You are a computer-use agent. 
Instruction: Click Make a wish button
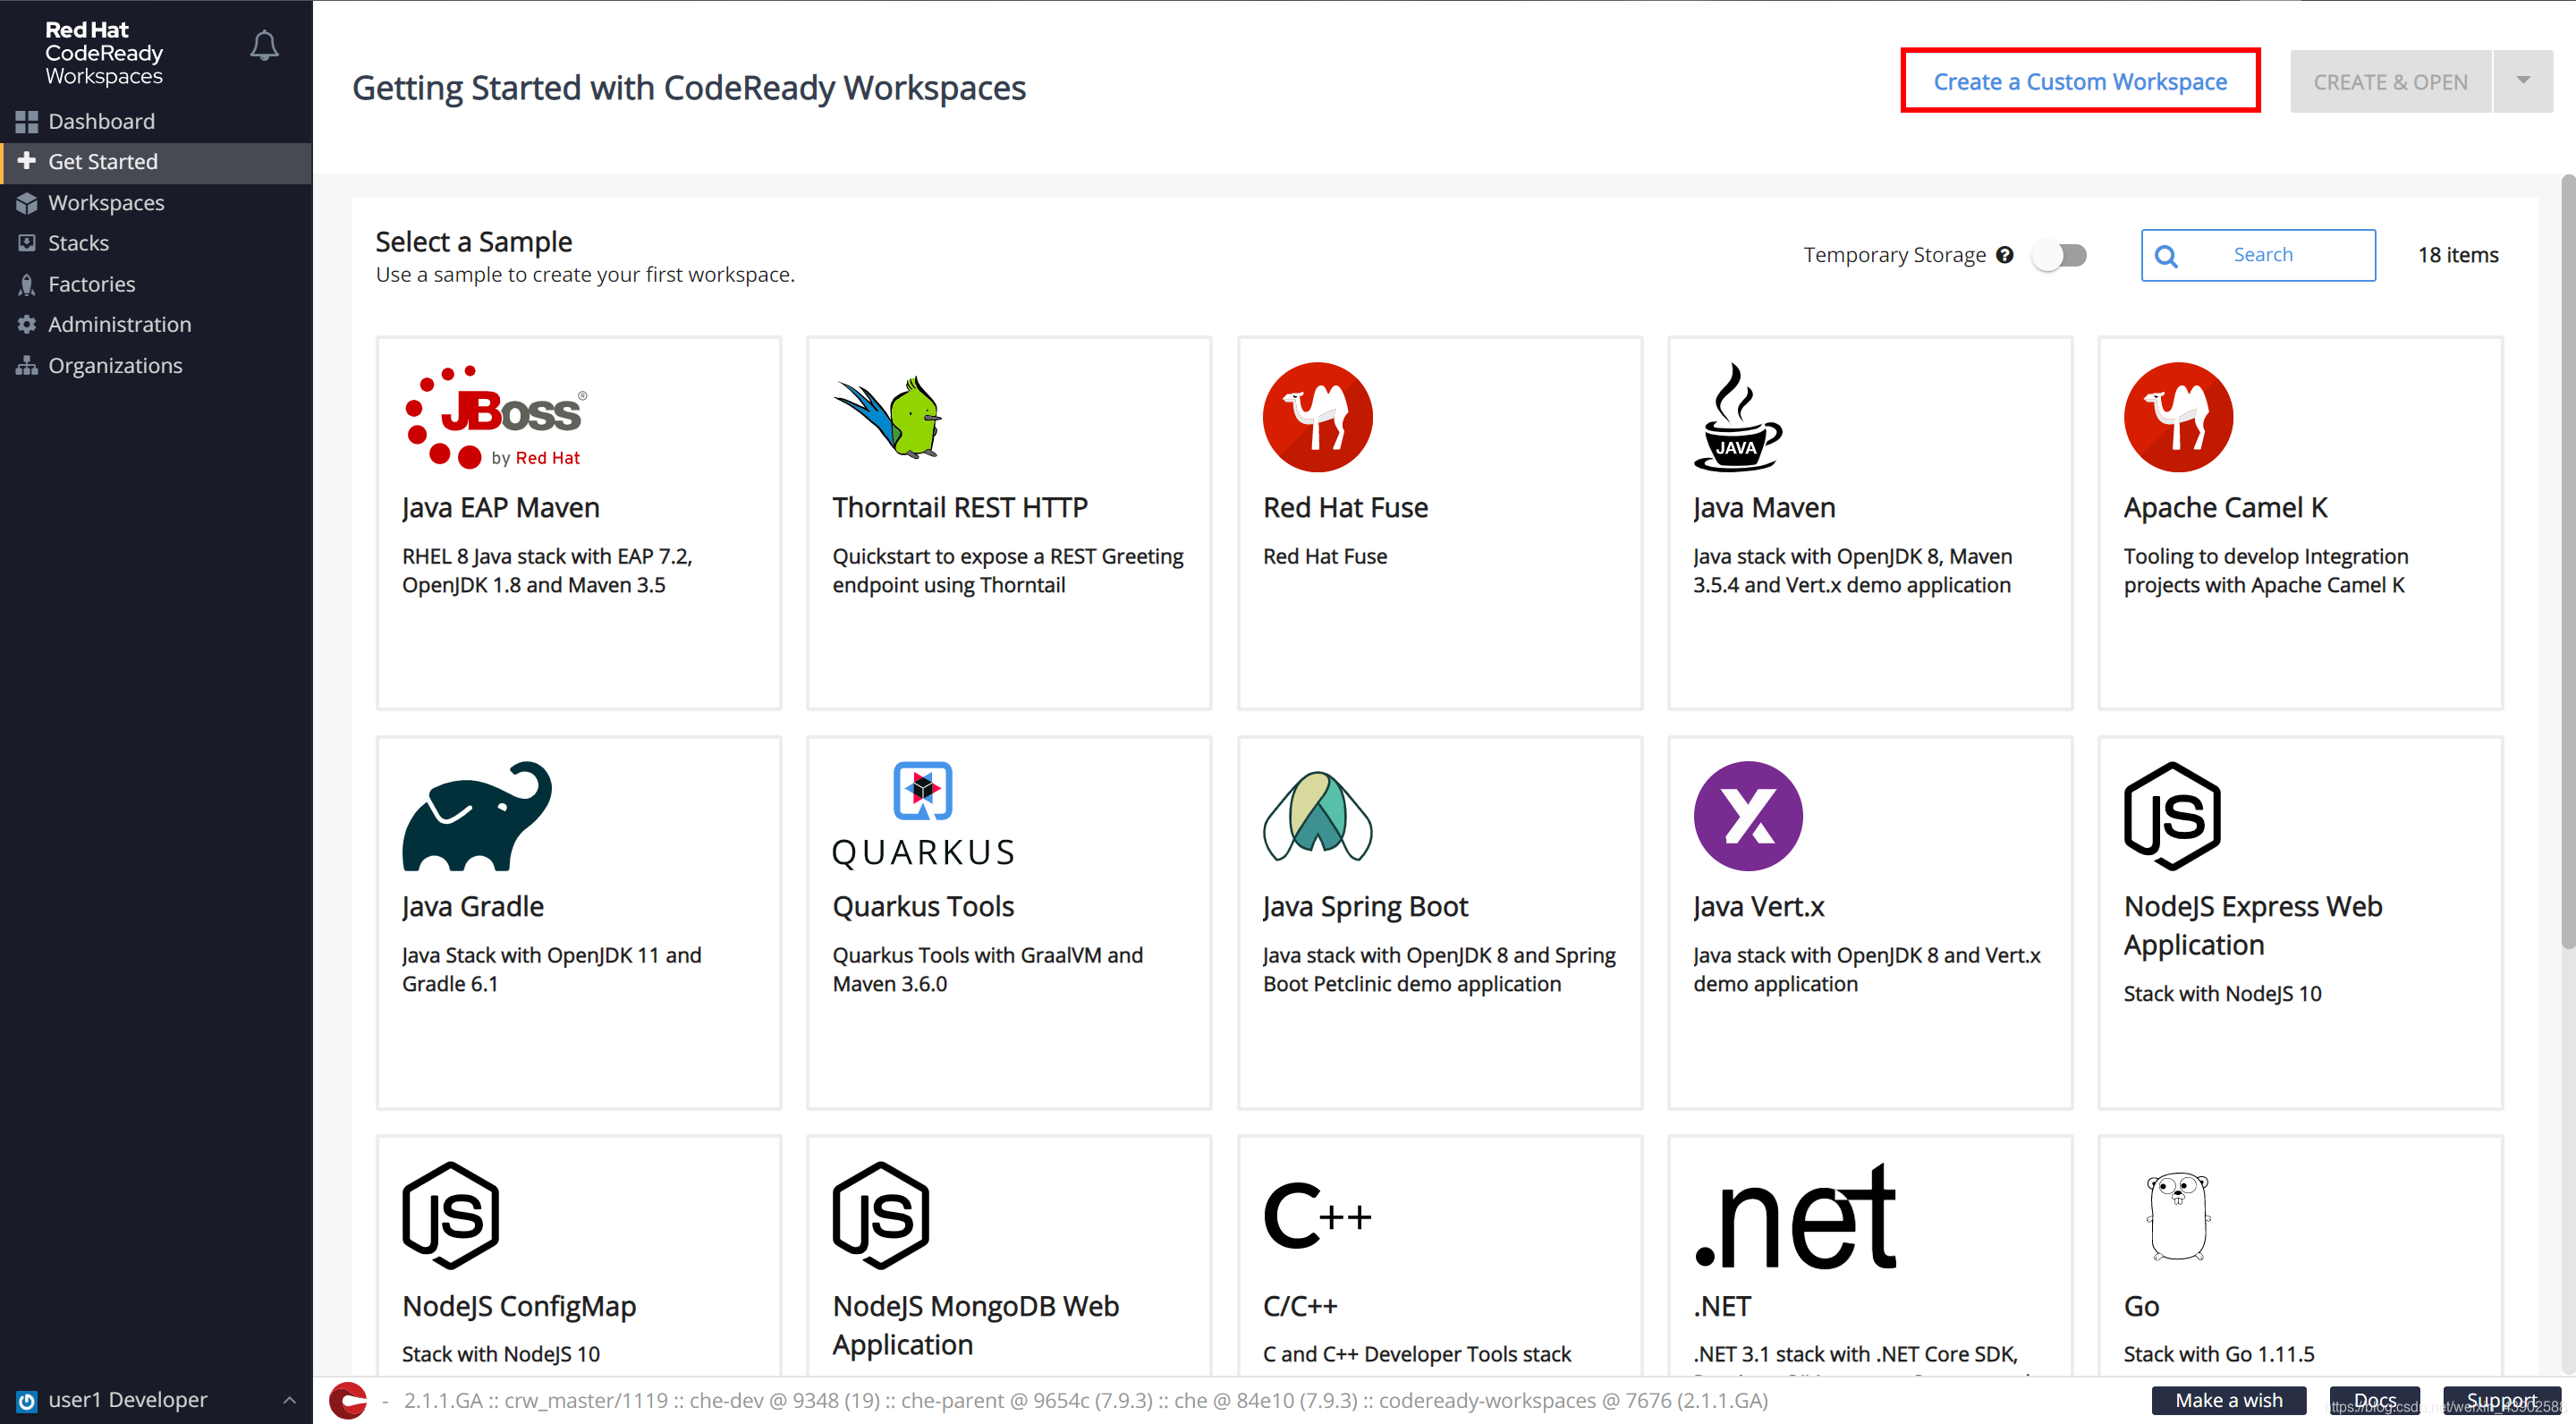[2228, 1400]
